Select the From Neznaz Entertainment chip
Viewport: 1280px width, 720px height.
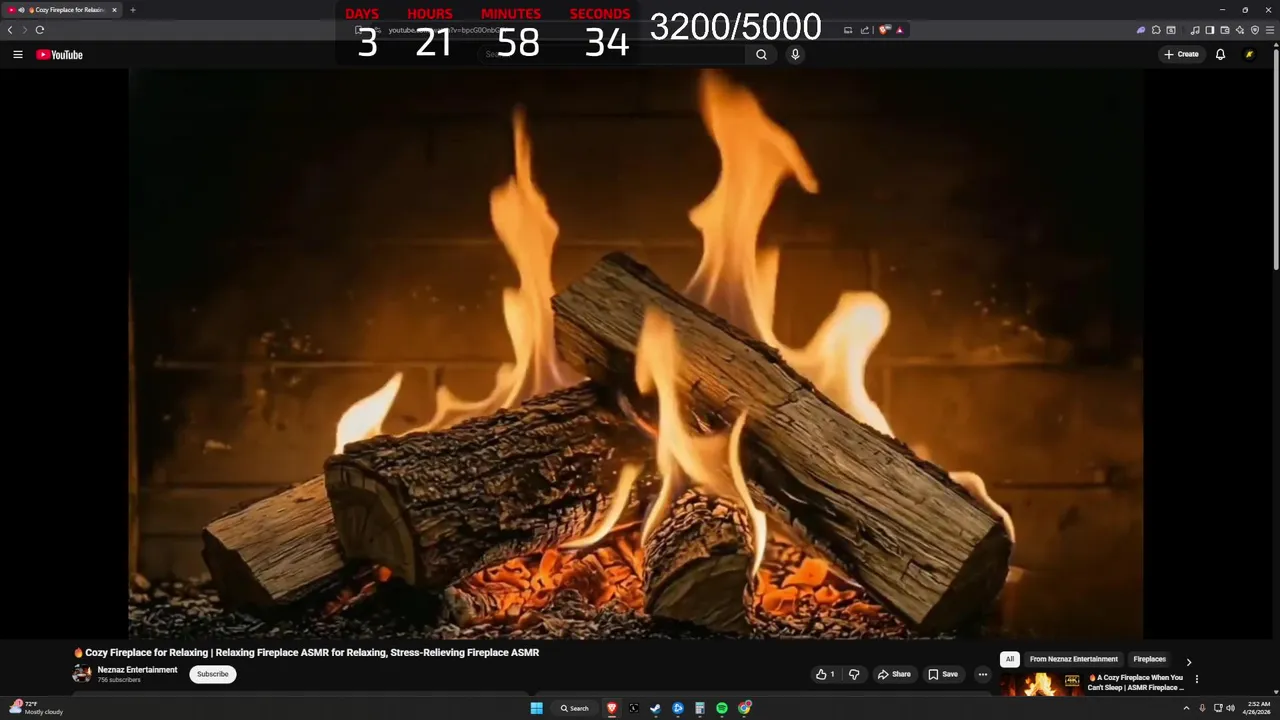1074,659
